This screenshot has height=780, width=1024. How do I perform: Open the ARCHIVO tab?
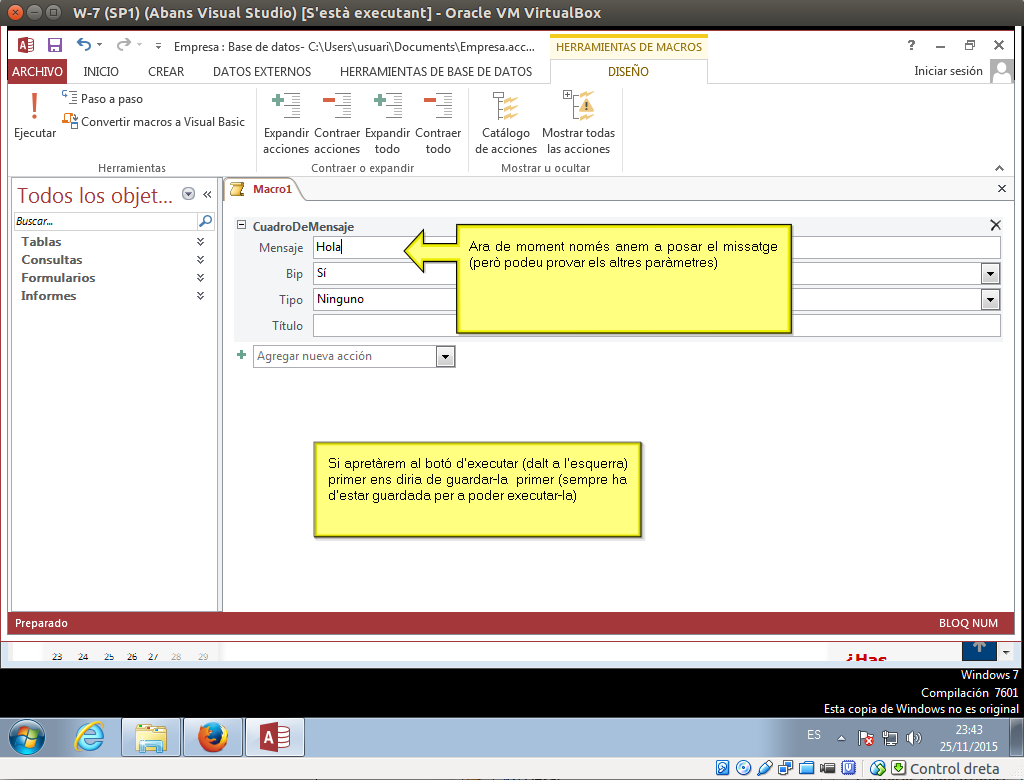coord(37,72)
